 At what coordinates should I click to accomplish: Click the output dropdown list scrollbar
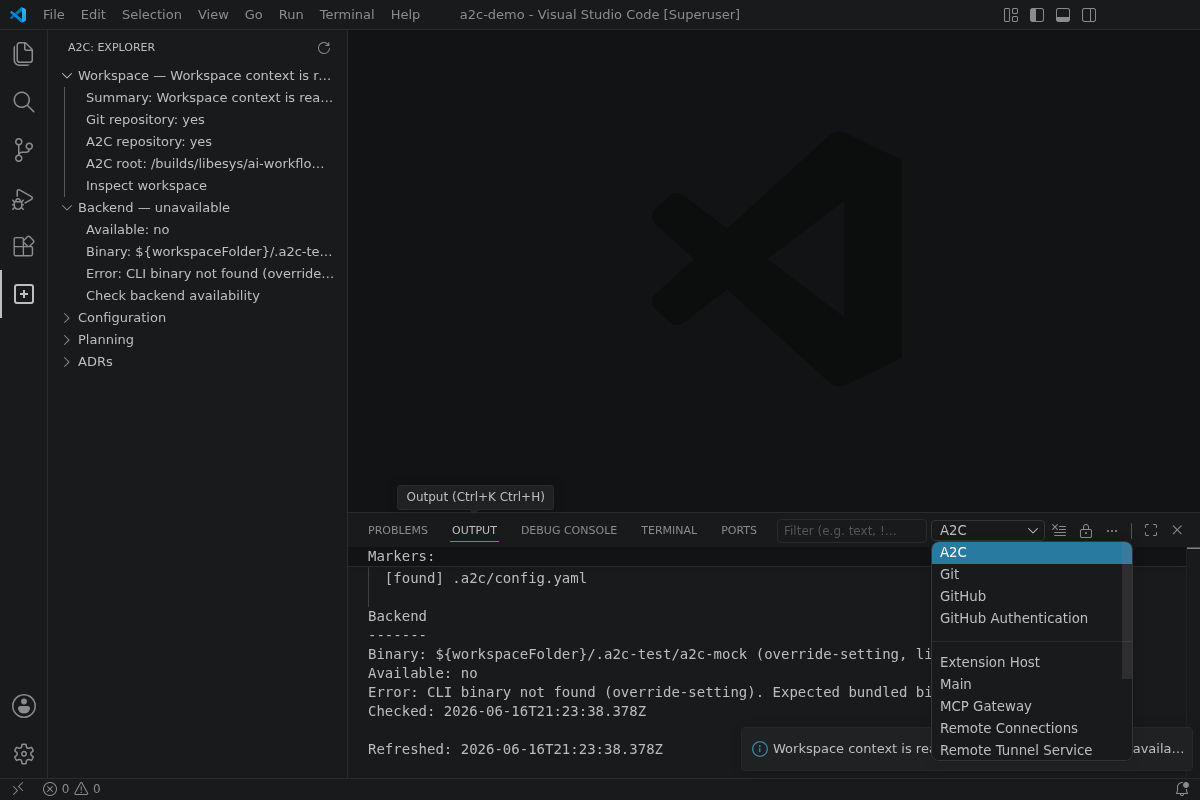point(1127,610)
